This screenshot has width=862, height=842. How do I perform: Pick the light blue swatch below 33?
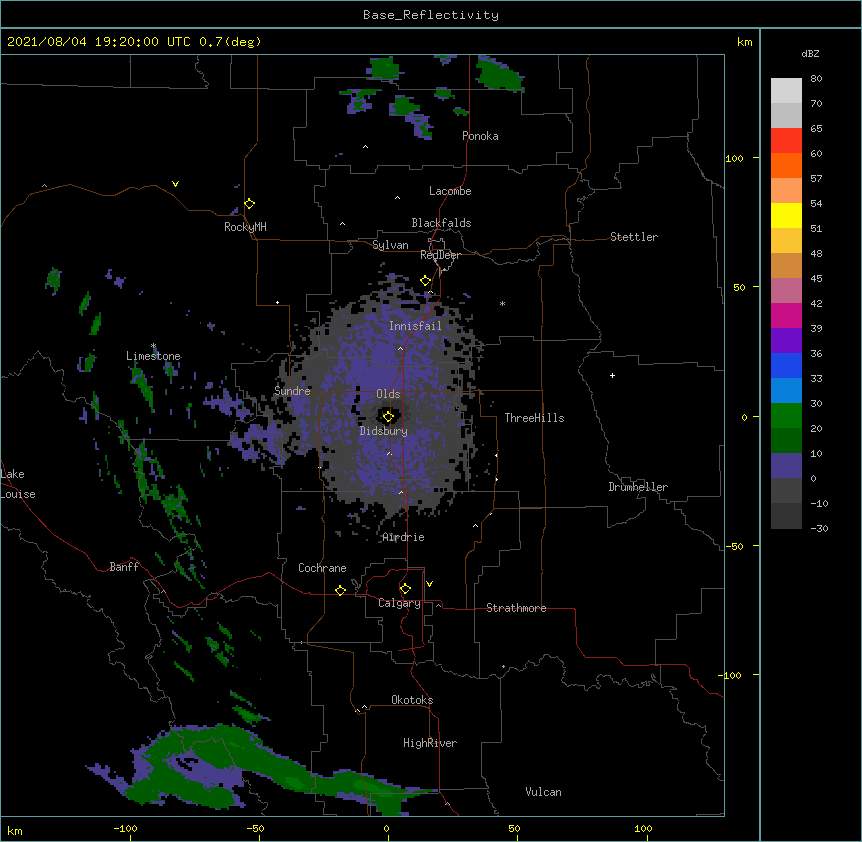pos(786,391)
